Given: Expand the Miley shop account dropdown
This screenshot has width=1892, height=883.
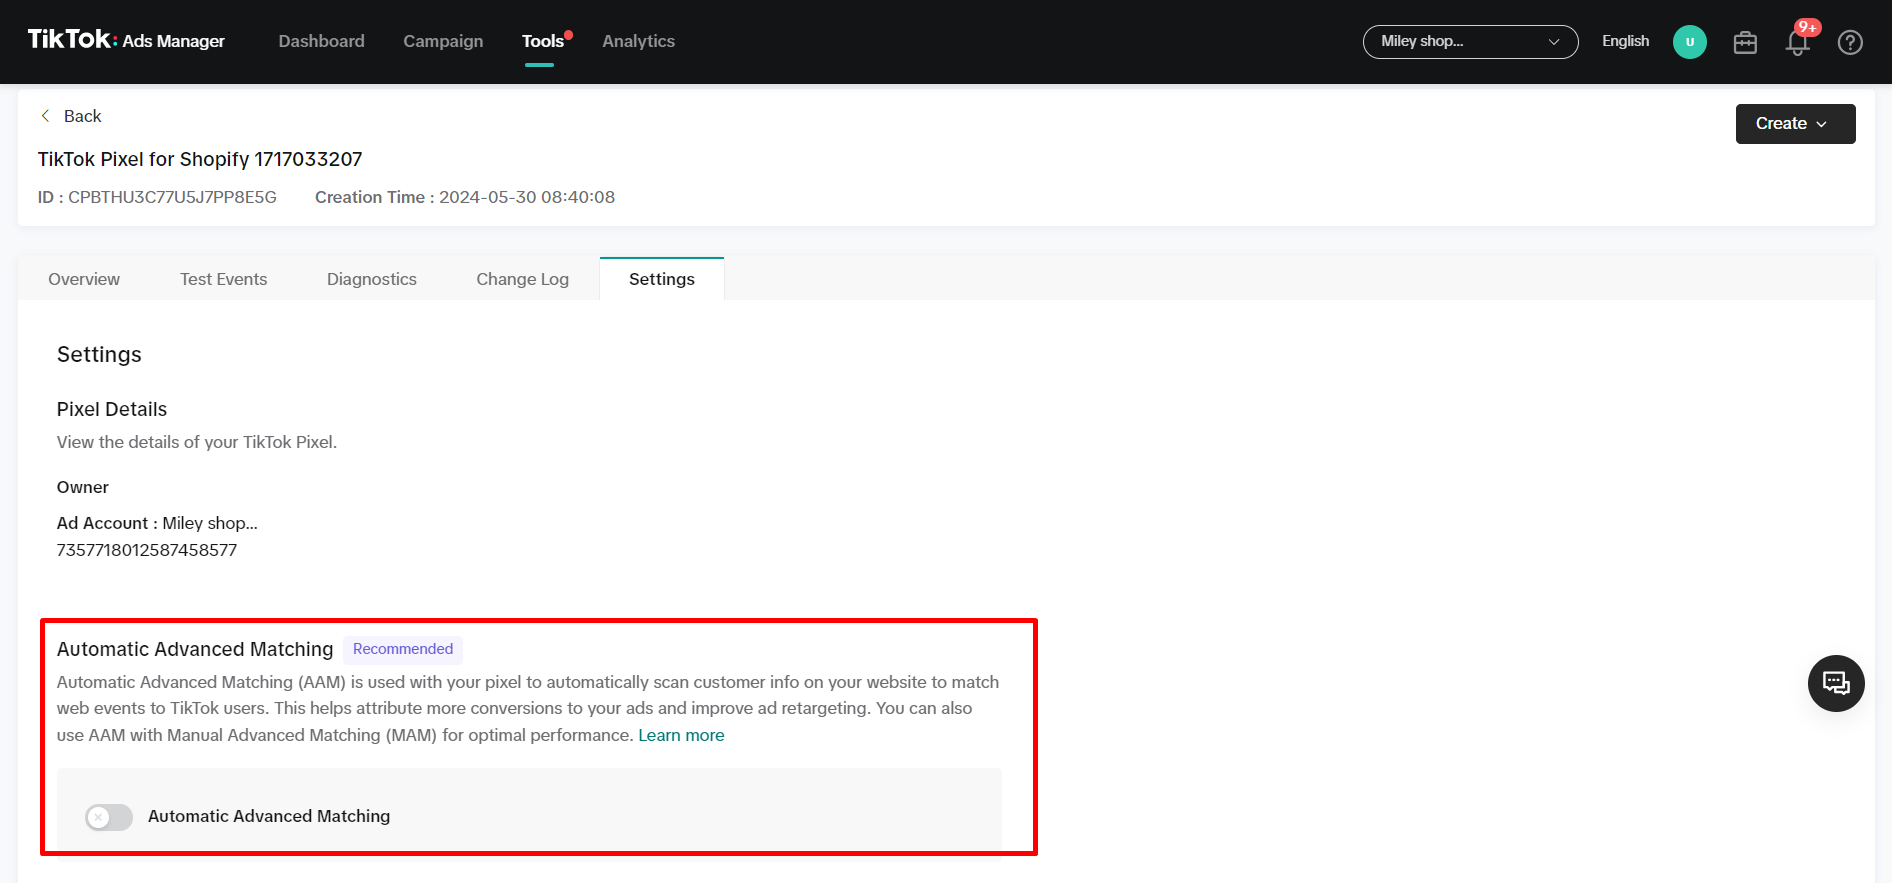Looking at the screenshot, I should coord(1469,42).
